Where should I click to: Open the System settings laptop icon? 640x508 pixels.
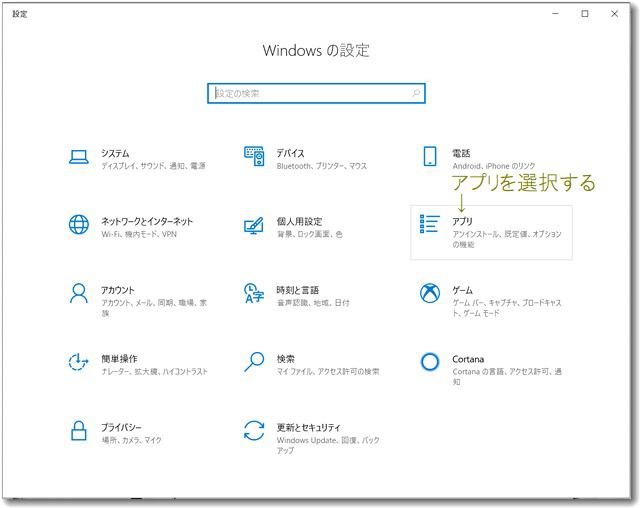click(x=79, y=157)
